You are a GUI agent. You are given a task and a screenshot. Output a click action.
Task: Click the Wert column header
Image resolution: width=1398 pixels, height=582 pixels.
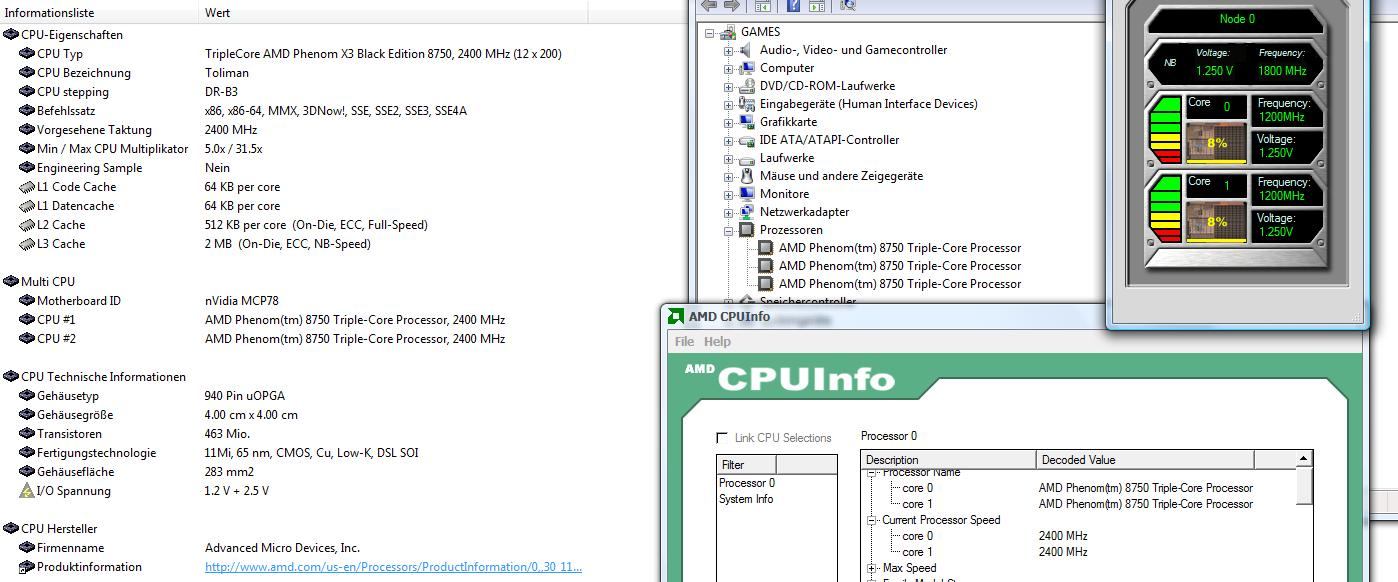point(394,13)
